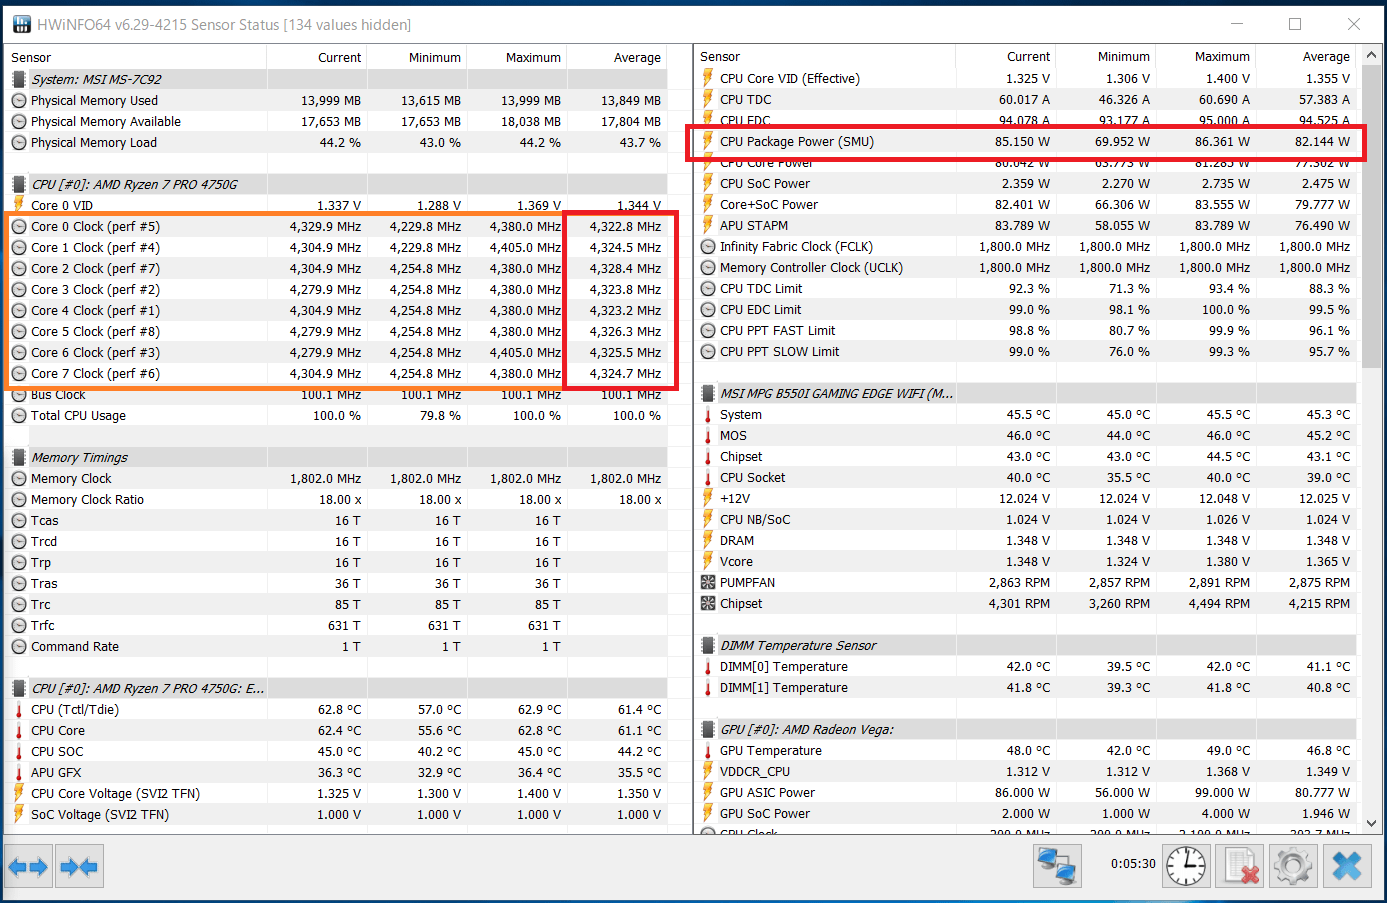The height and width of the screenshot is (903, 1387).
Task: Click the lightning icon beside Core 0 VID
Action: tap(19, 205)
